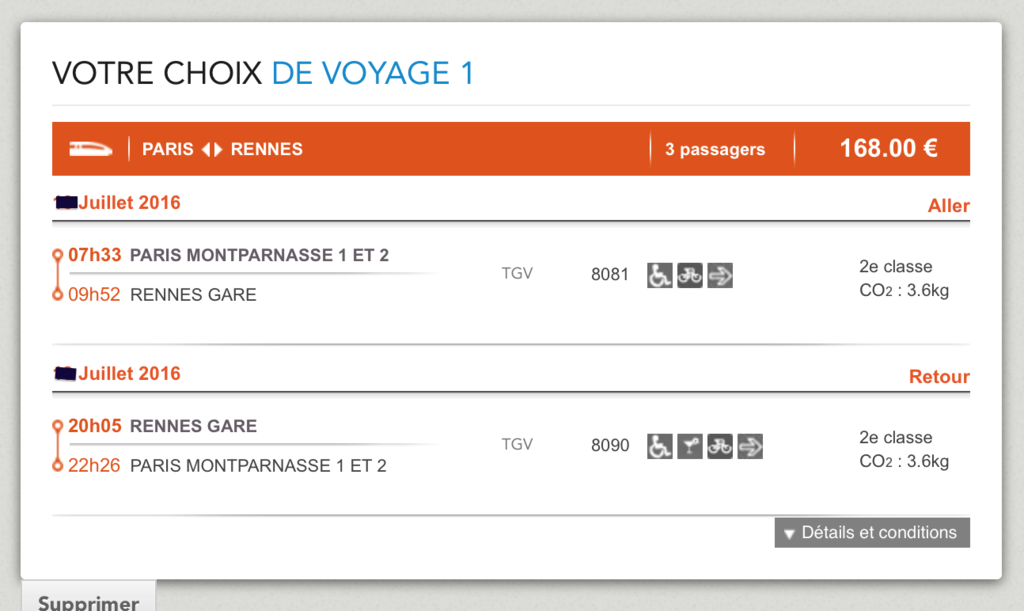This screenshot has width=1024, height=611.
Task: Click the round-trip arrows between Paris and Rennes
Action: (212, 149)
